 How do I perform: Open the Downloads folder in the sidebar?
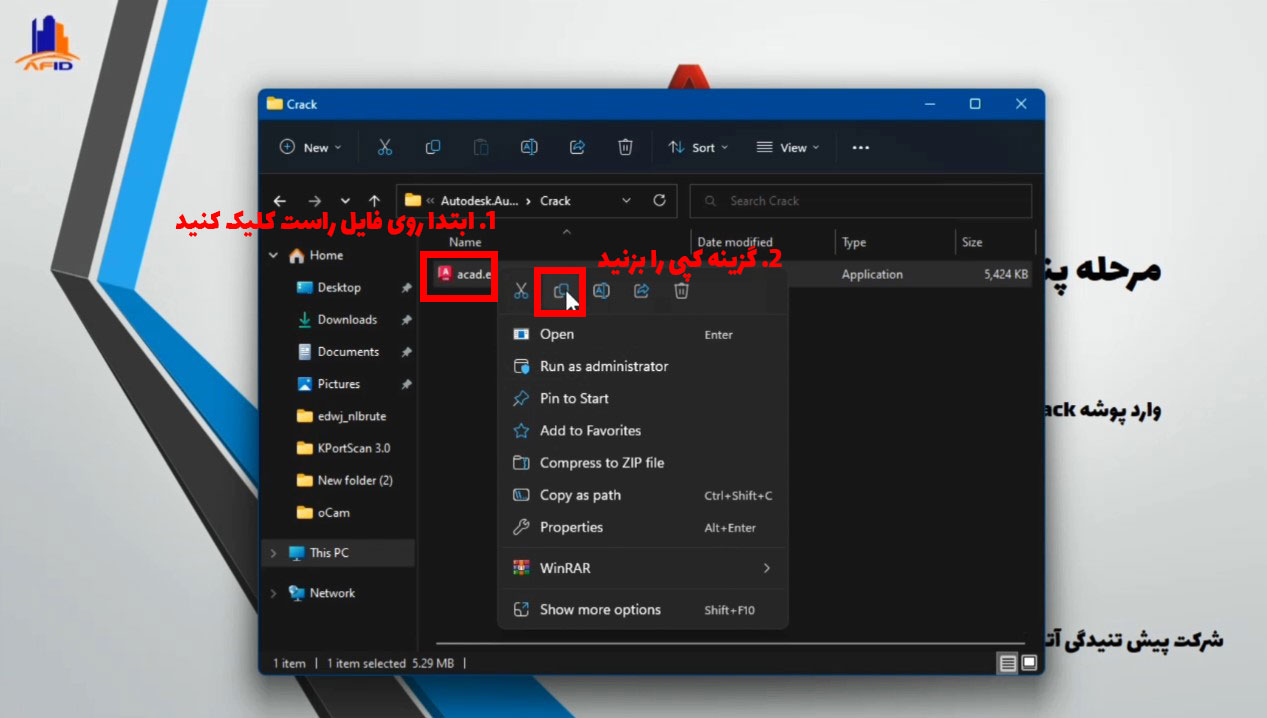(x=346, y=320)
